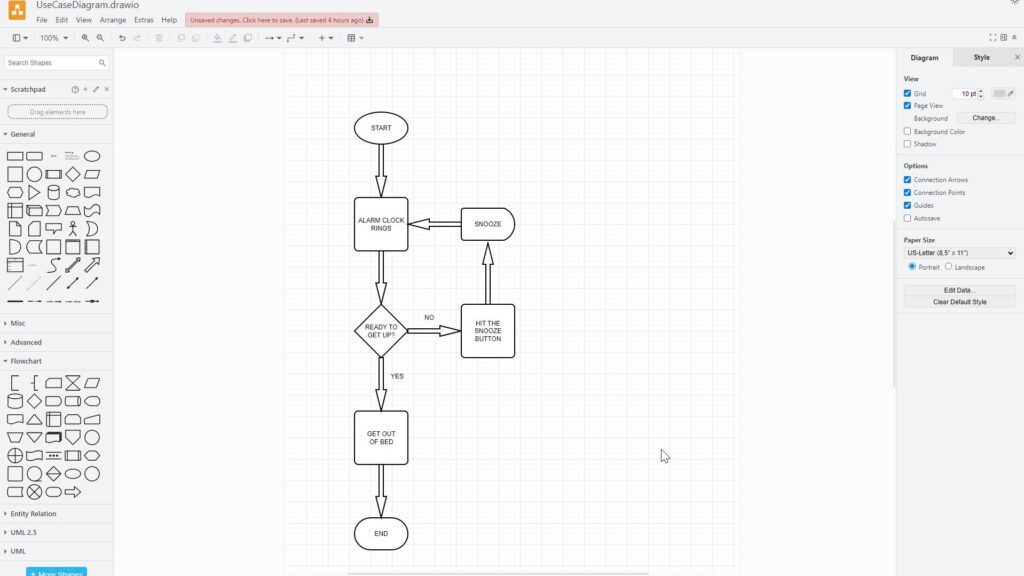
Task: Enable the Shadow option in the Diagram panel
Action: pyautogui.click(x=907, y=143)
